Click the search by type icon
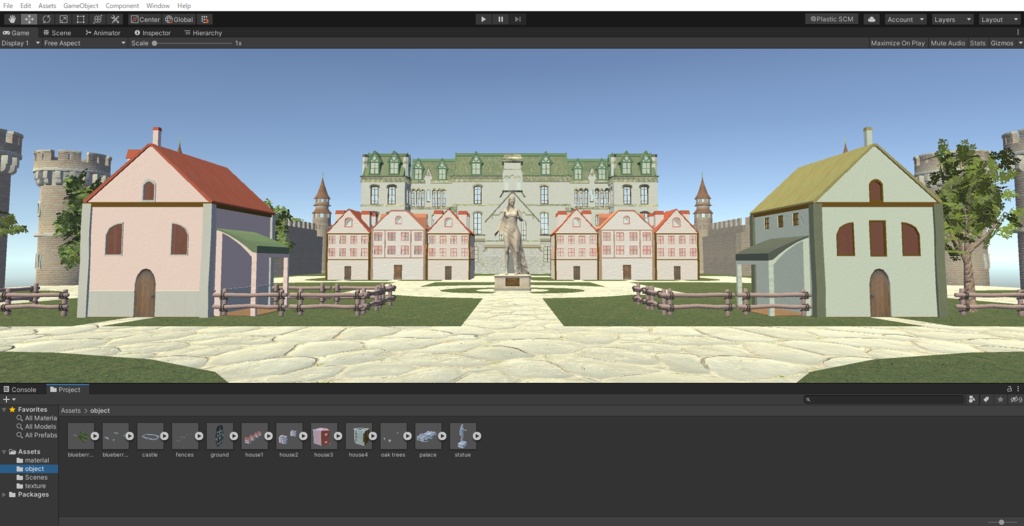1024x526 pixels. tap(972, 399)
